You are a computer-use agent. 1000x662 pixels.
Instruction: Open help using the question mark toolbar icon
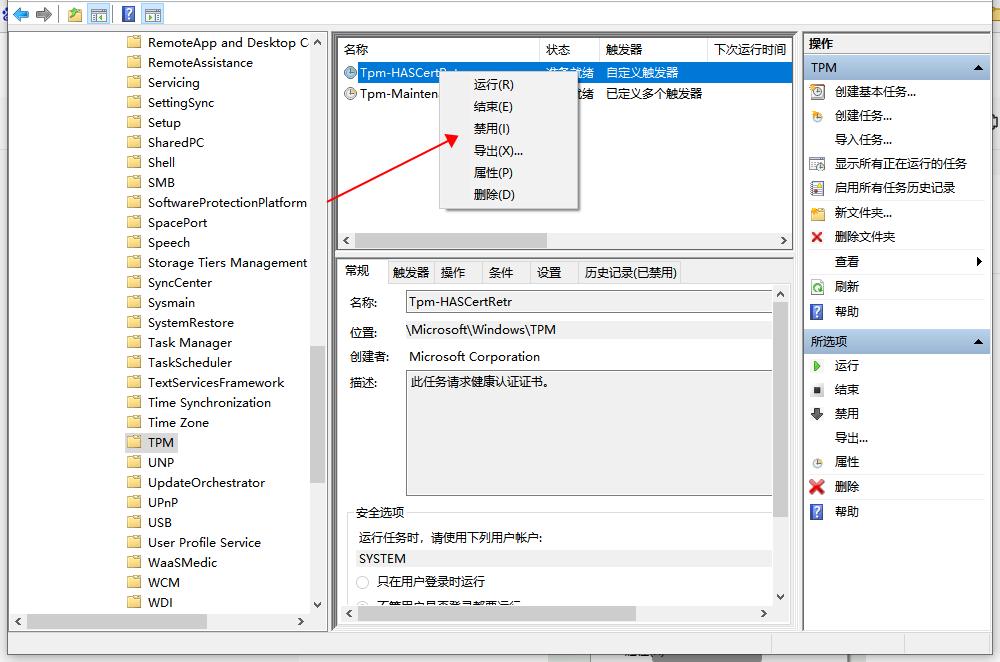point(127,14)
